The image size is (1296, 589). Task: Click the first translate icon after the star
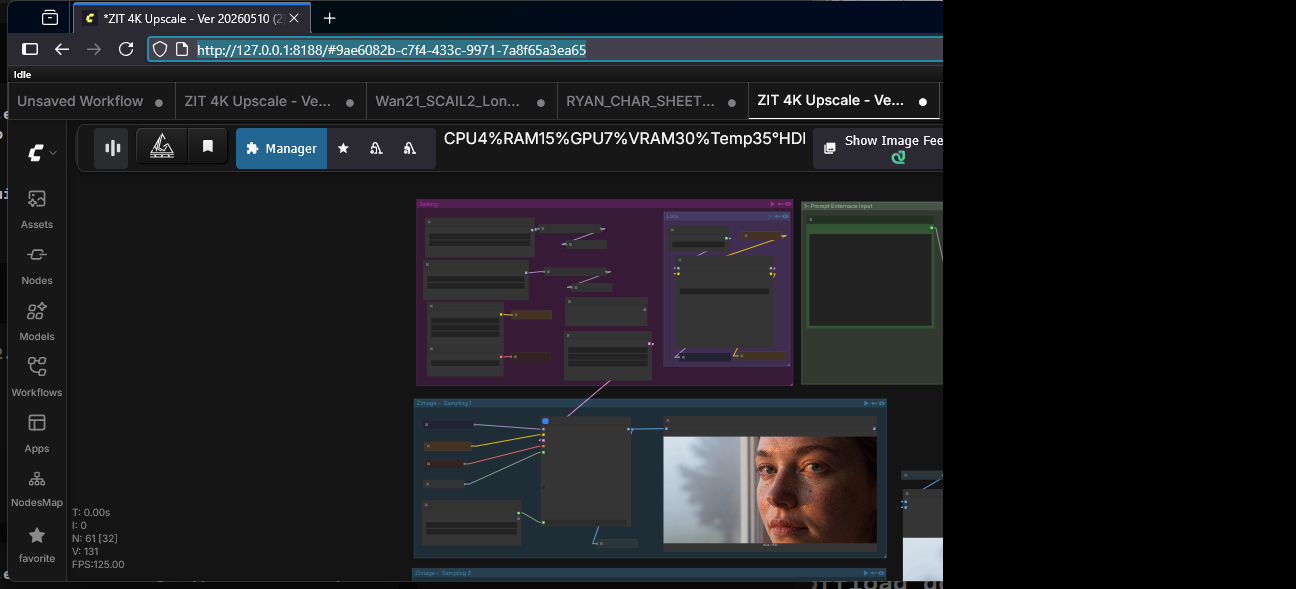pos(376,148)
